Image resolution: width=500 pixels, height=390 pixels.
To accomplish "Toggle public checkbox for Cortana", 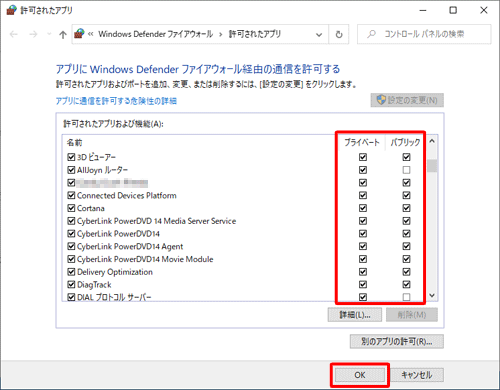I will pos(406,208).
